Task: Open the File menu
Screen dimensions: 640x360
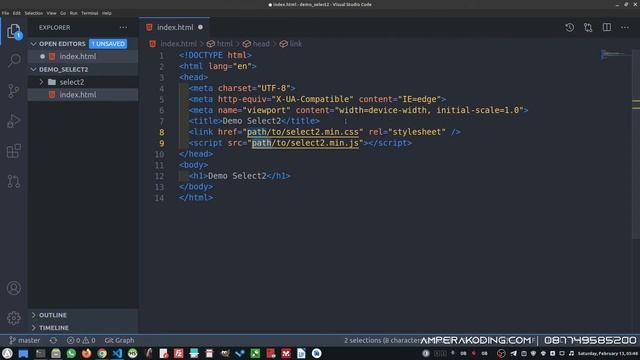Action: tap(5, 13)
